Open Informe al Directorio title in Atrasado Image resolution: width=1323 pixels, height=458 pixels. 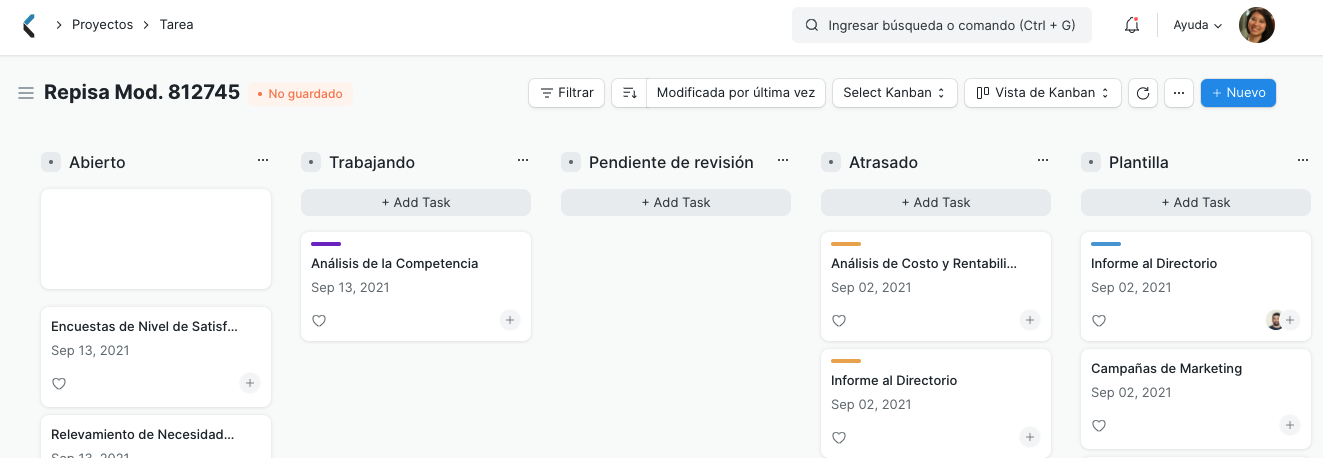894,380
